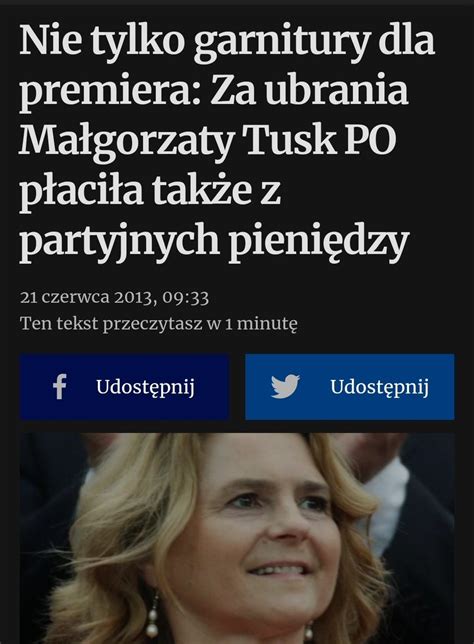Open the article headline about Małgorzata Tusk
The width and height of the screenshot is (474, 644).
[x=227, y=144]
